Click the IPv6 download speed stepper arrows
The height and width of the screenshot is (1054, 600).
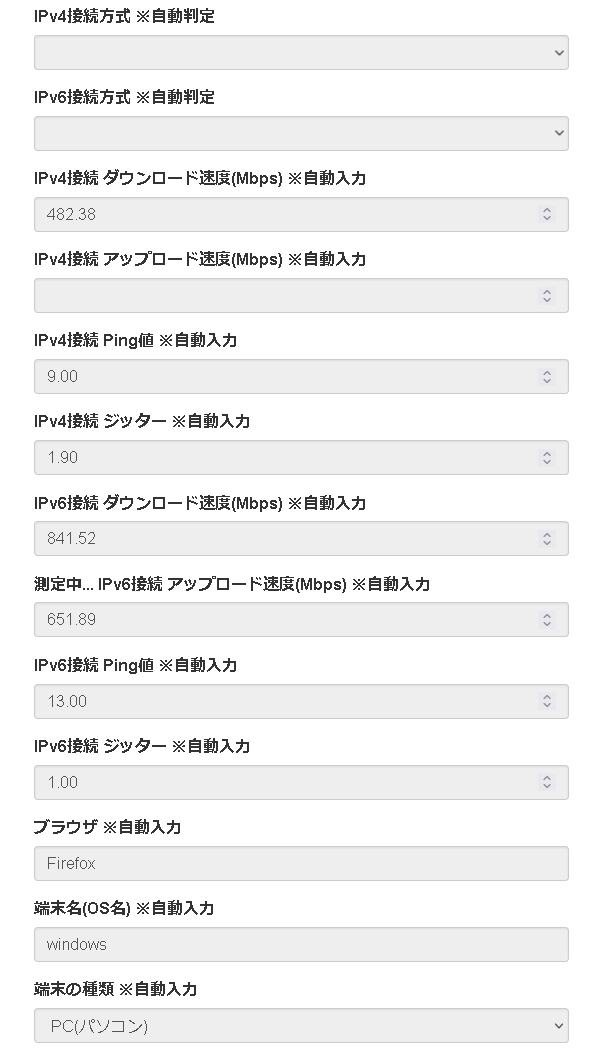547,539
